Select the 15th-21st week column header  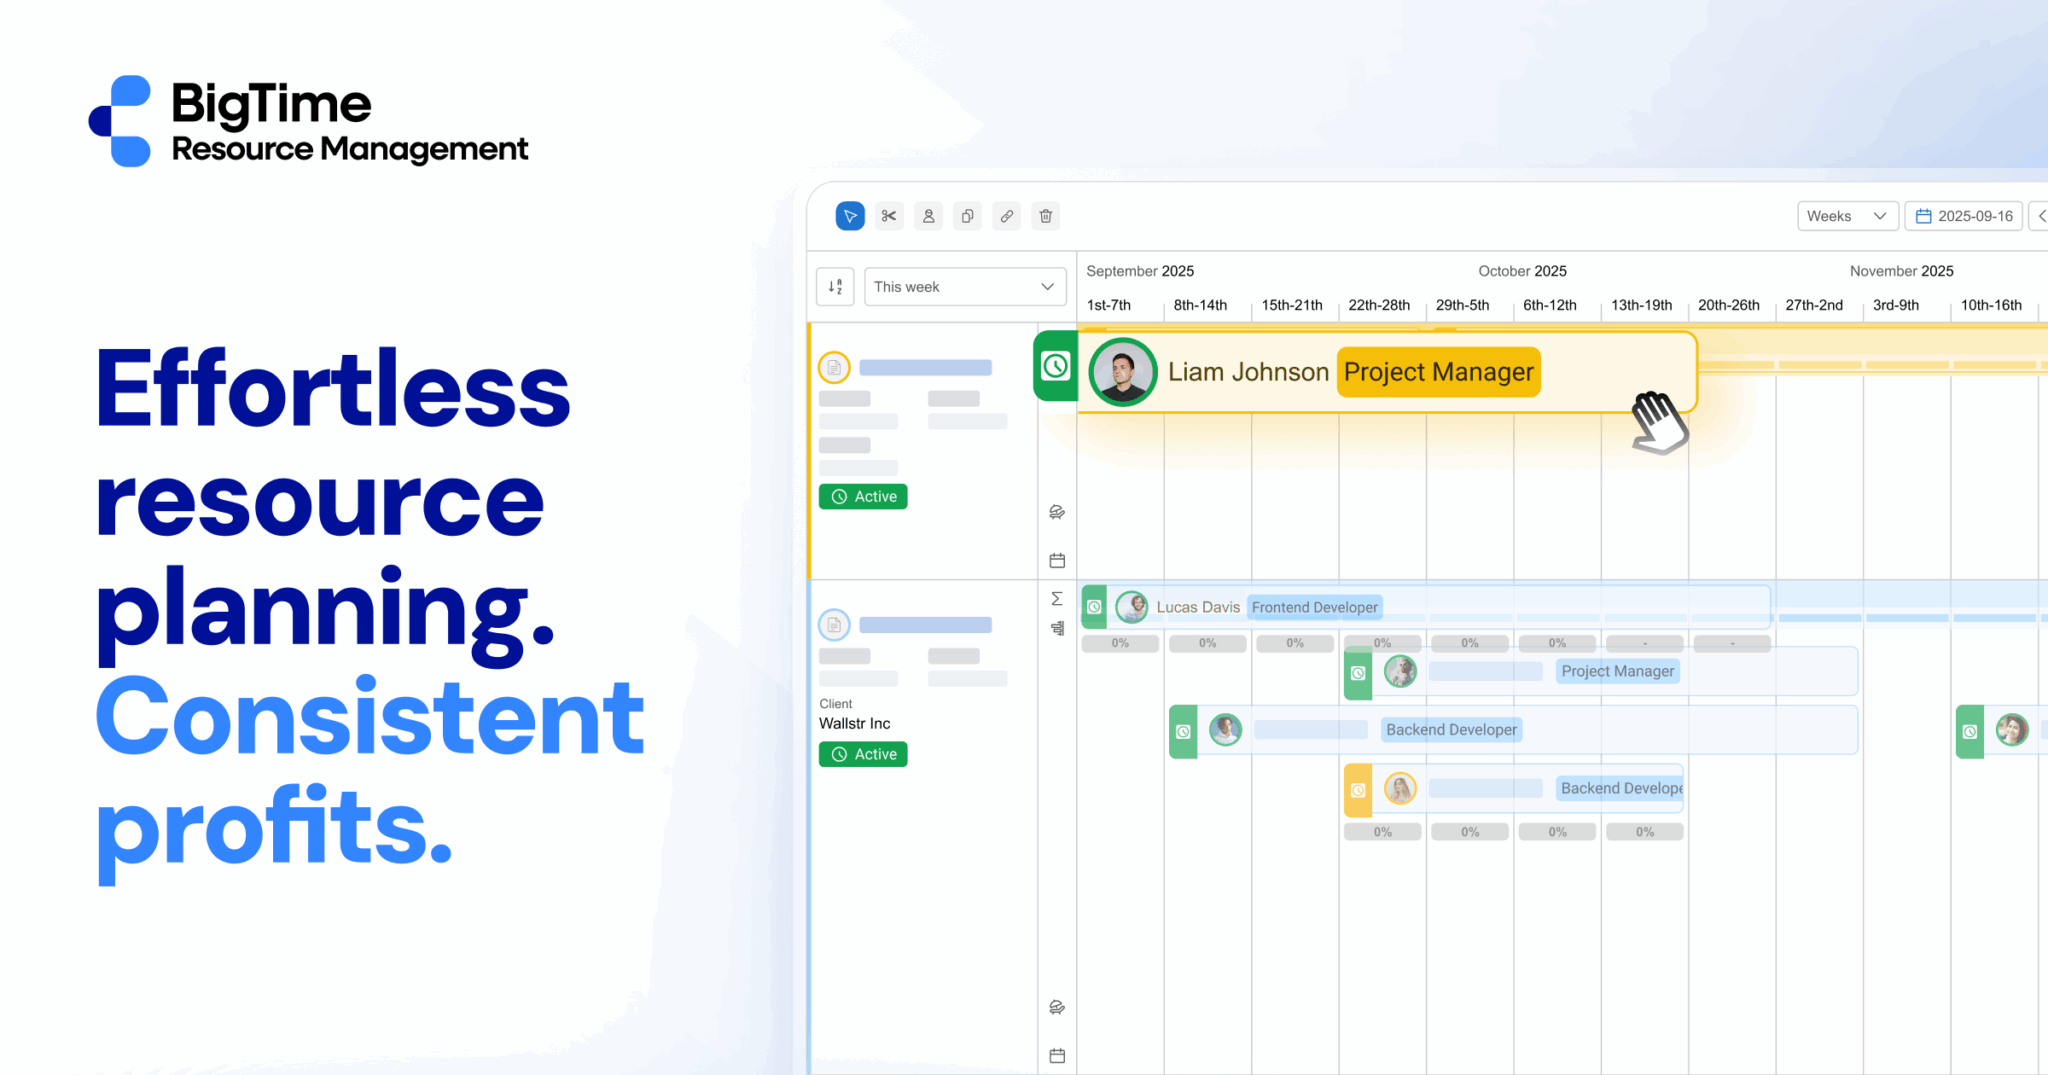point(1291,305)
